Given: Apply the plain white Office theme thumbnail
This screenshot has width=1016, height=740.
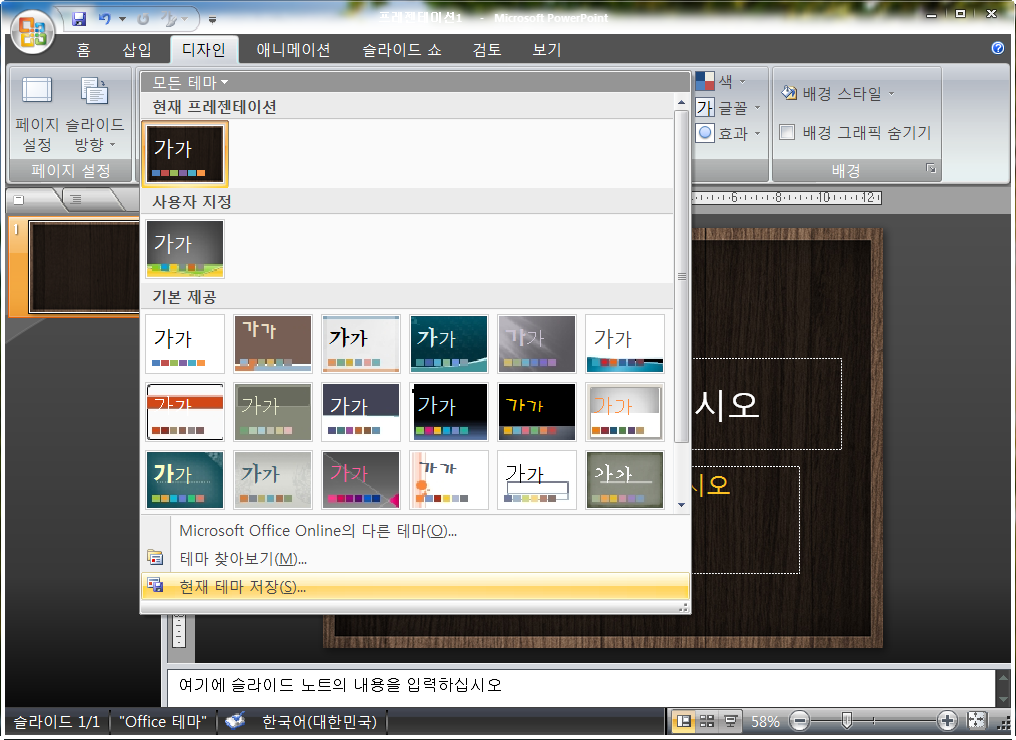Looking at the screenshot, I should (x=185, y=344).
